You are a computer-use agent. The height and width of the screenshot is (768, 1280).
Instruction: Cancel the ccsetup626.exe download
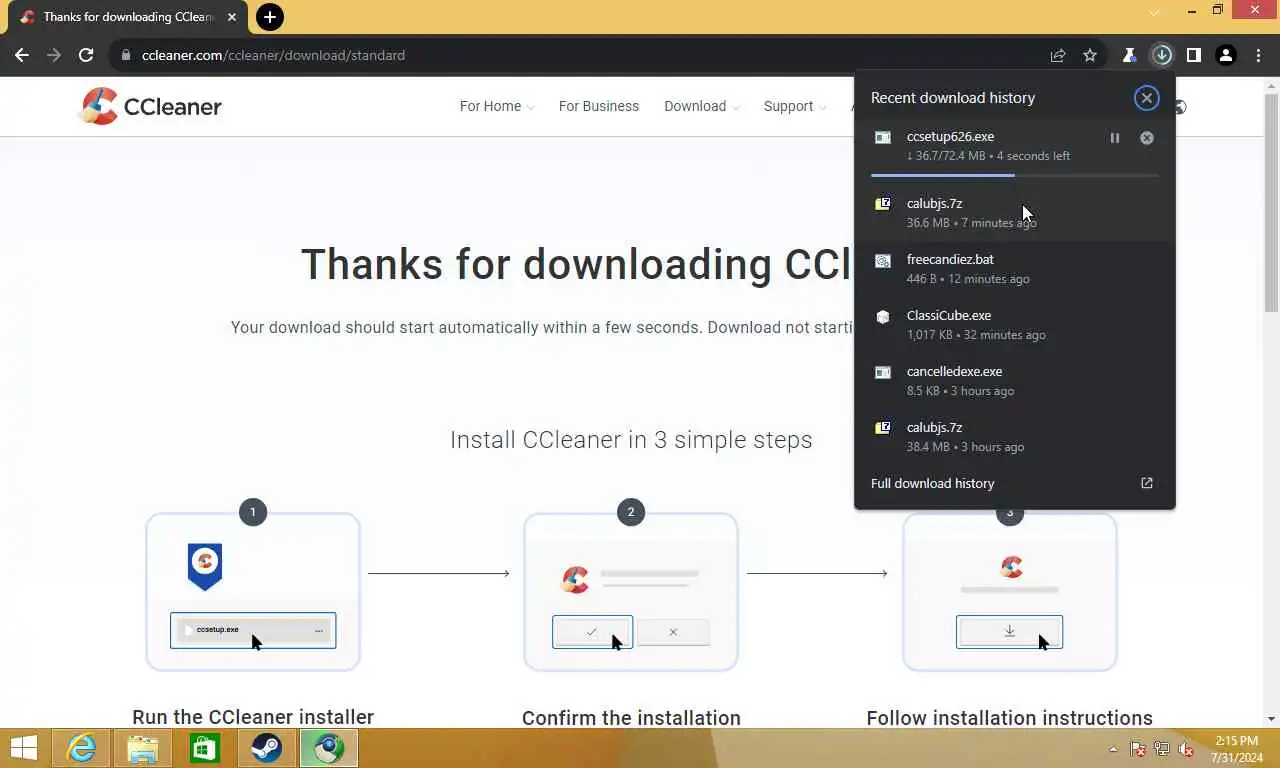tap(1147, 138)
